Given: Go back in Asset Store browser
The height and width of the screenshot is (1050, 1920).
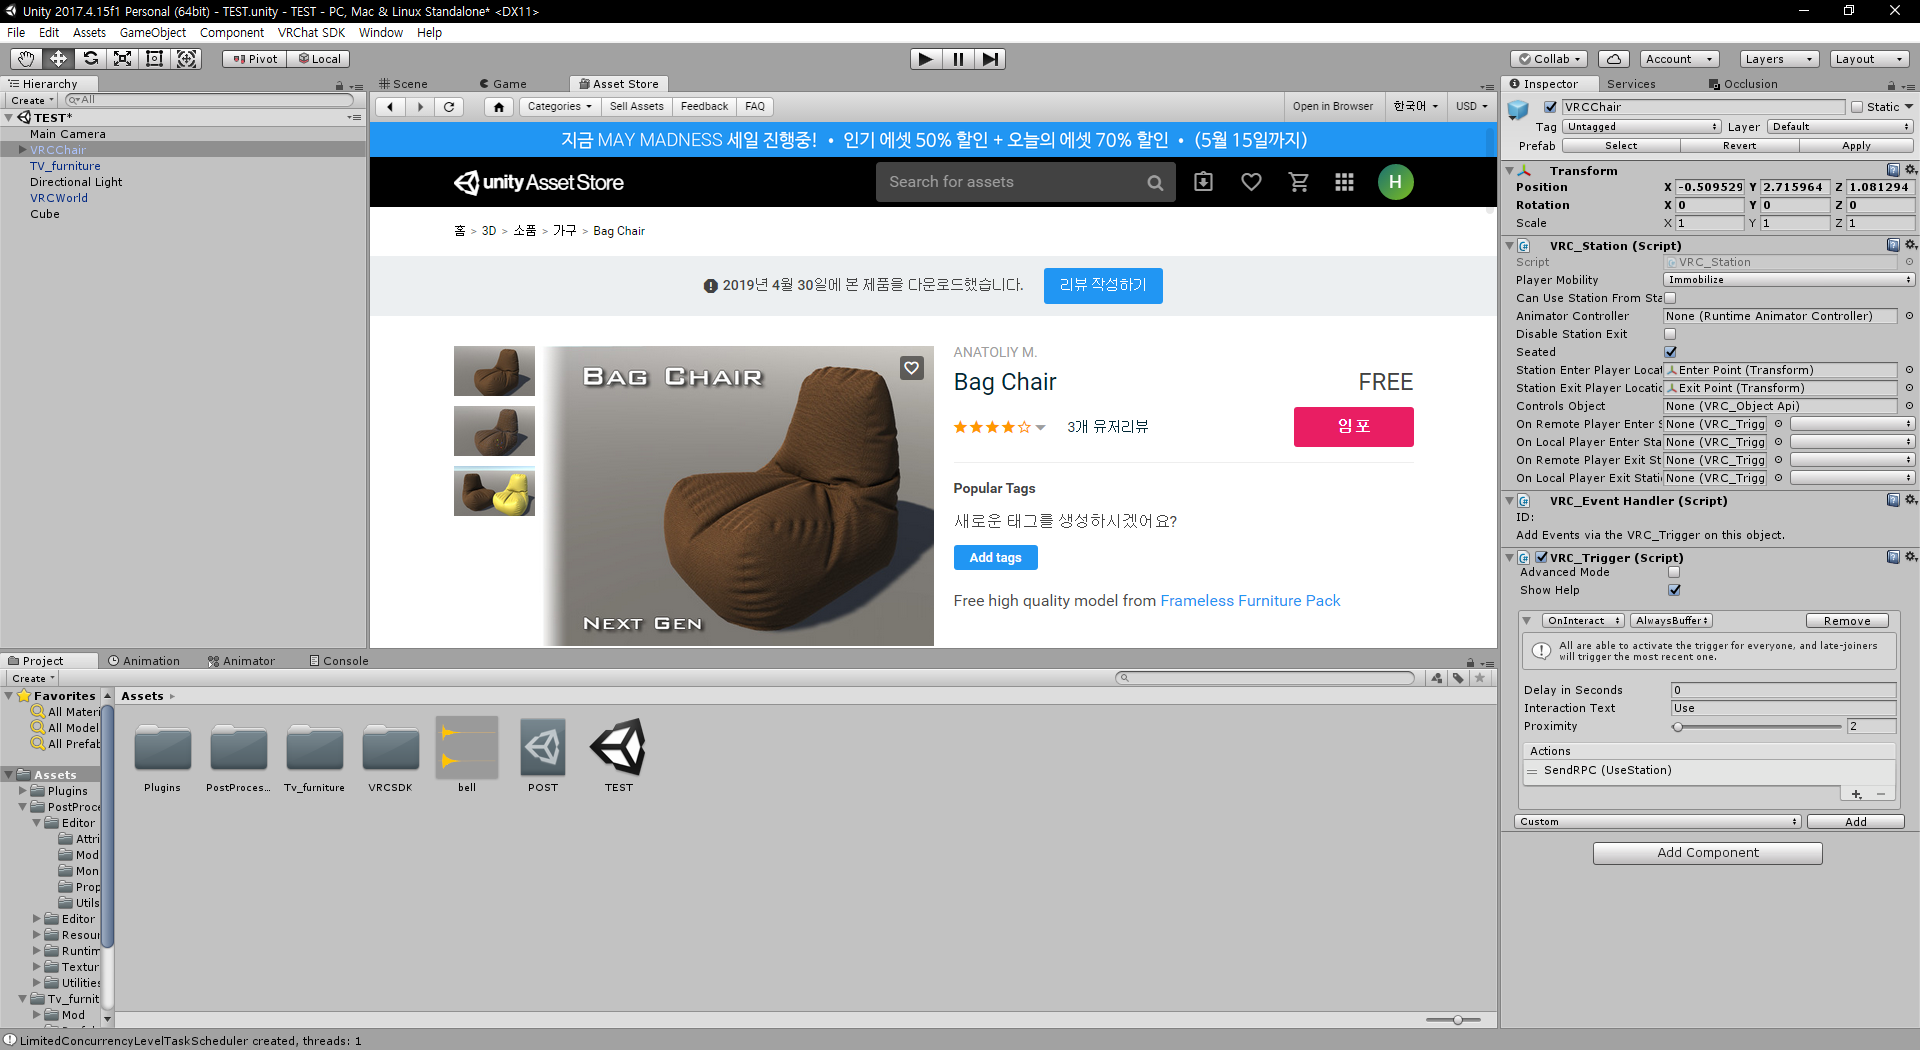Looking at the screenshot, I should pos(390,107).
